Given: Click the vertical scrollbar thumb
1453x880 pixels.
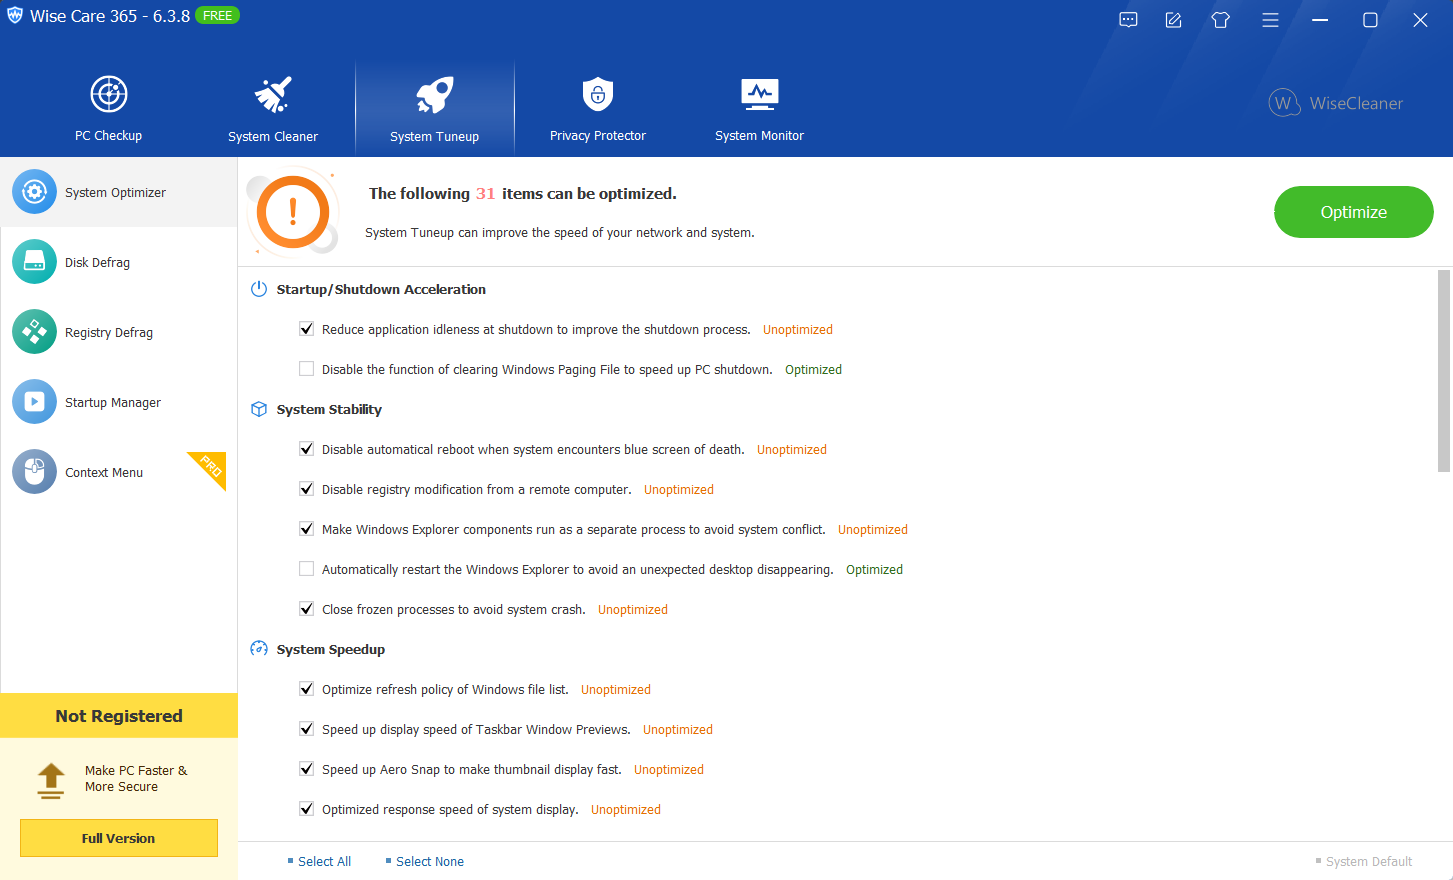Looking at the screenshot, I should coord(1444,370).
